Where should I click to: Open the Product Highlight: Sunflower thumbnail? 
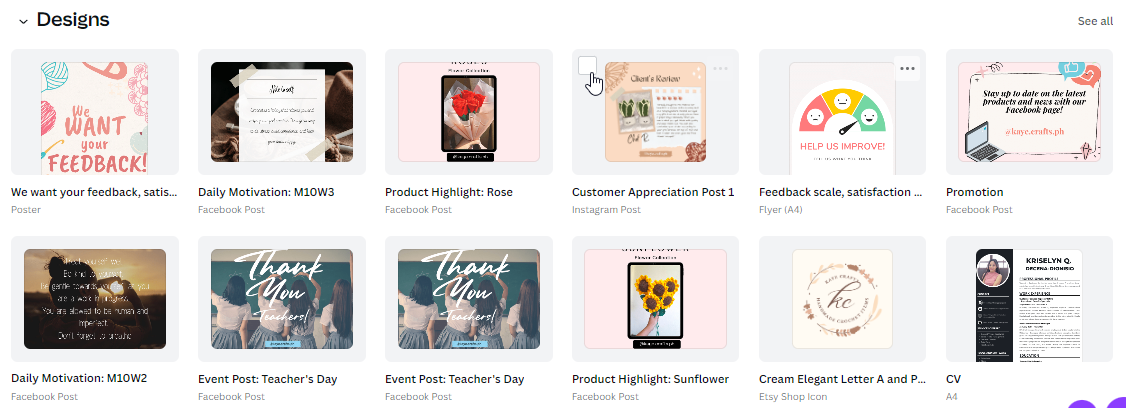tap(656, 299)
